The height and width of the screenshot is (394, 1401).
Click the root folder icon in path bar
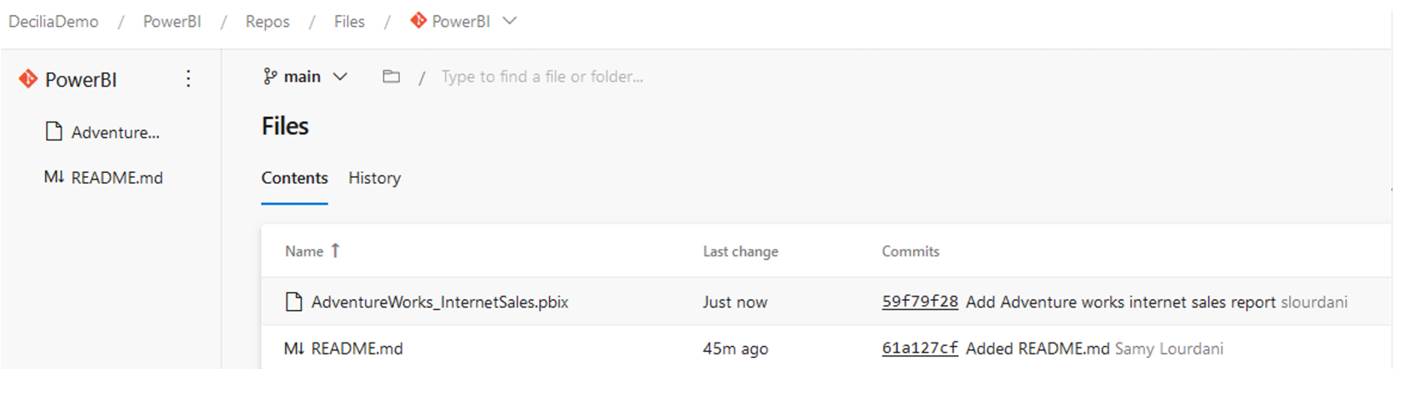click(x=391, y=76)
